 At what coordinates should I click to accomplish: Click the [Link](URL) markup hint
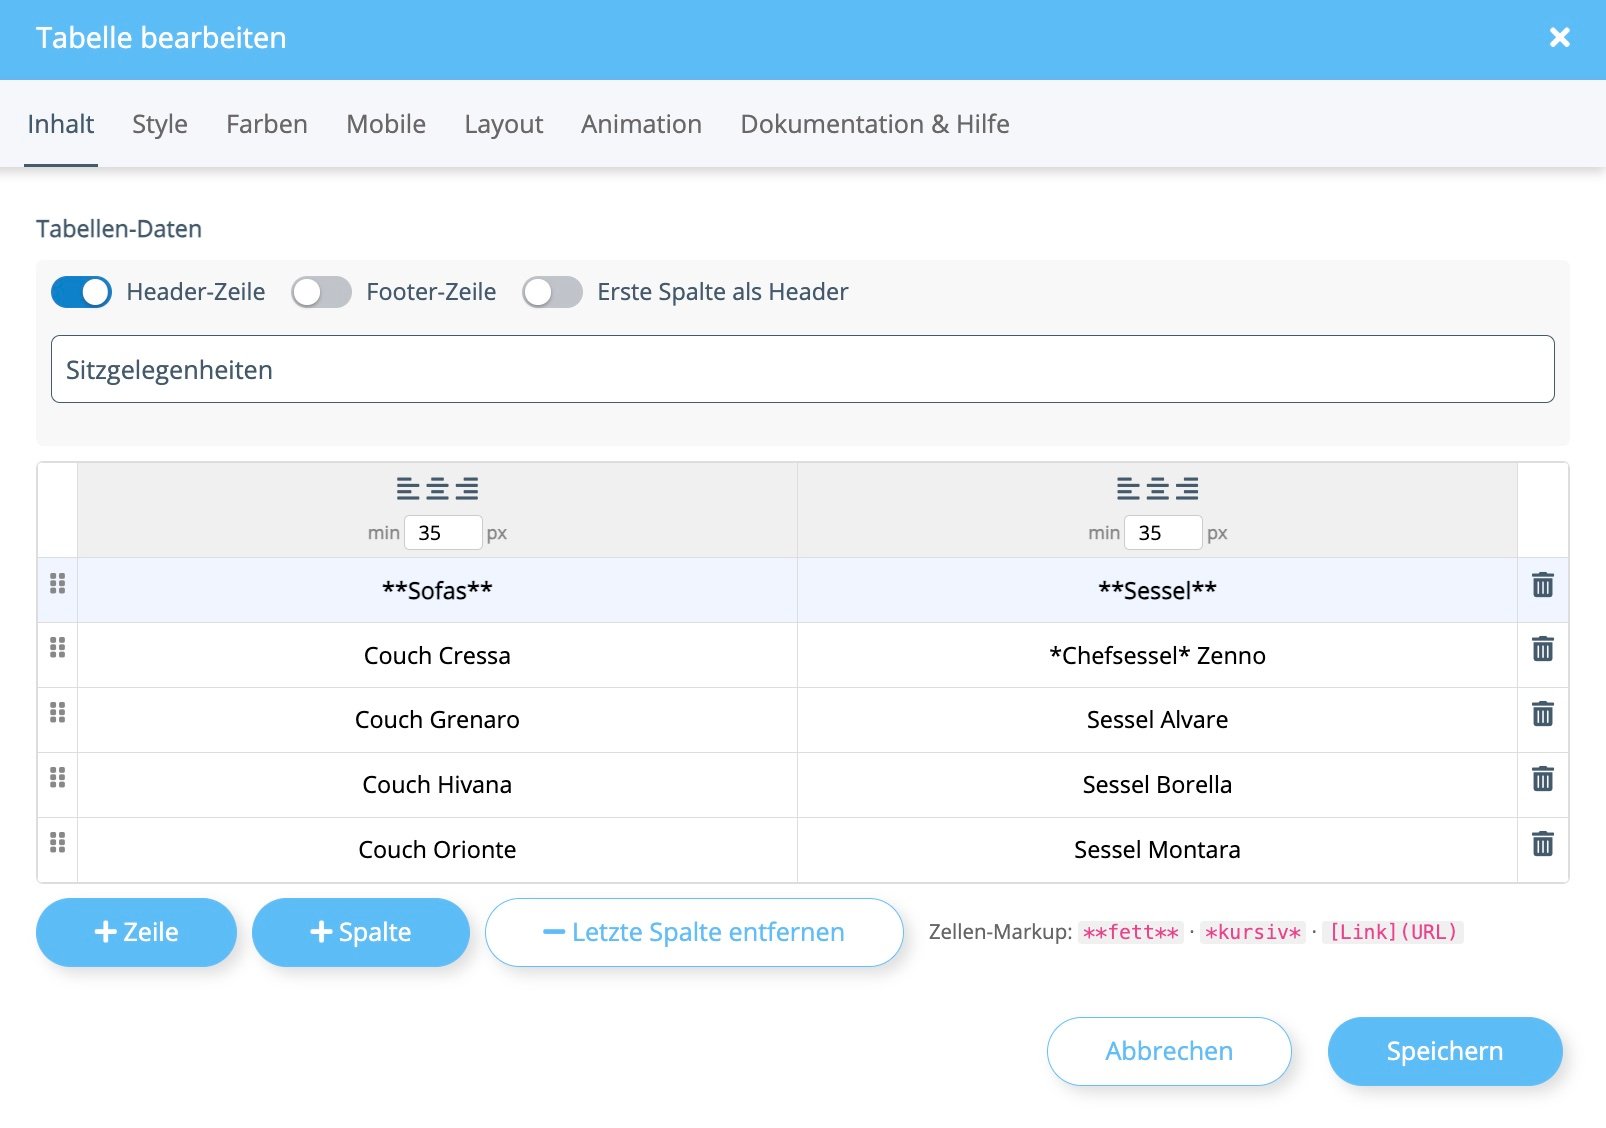(1393, 932)
